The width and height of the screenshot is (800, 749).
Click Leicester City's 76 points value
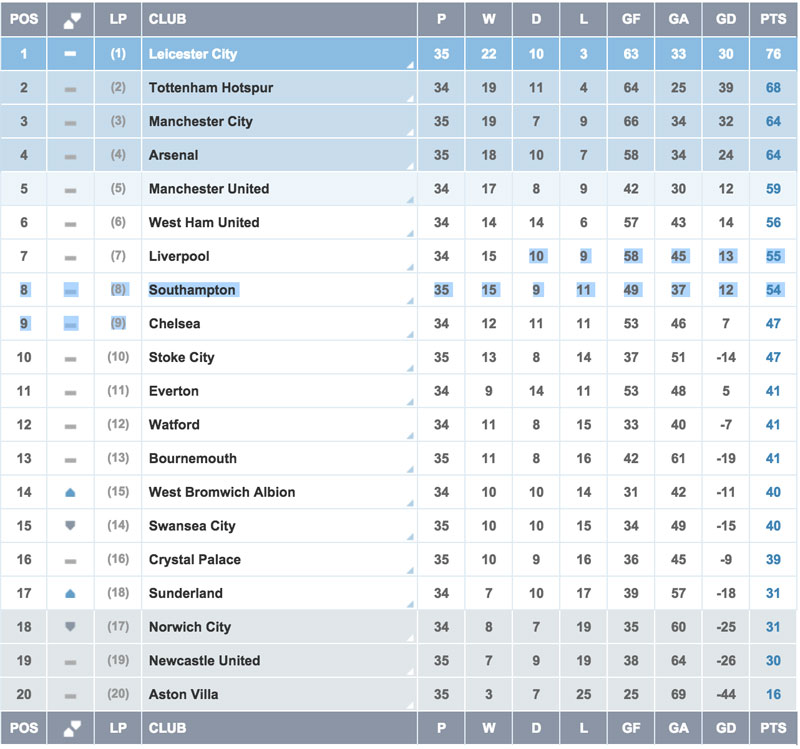pyautogui.click(x=773, y=54)
